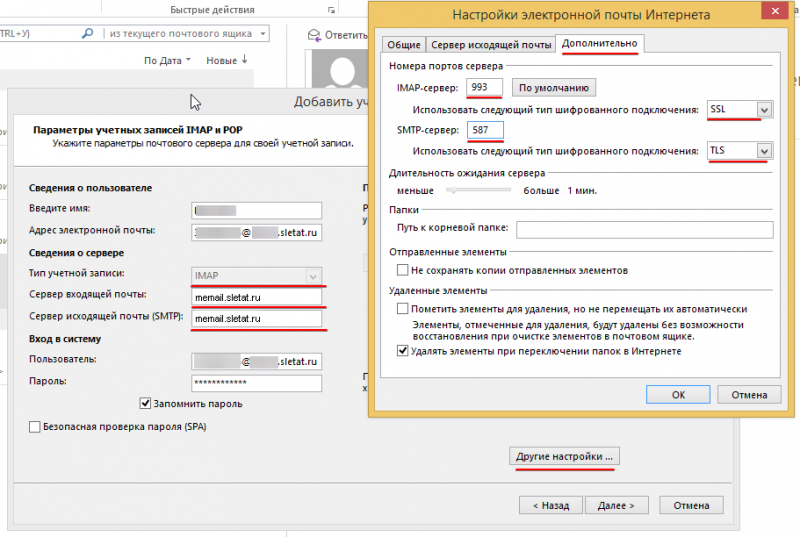Open the search scope mailbox dropdown
Image resolution: width=800 pixels, height=537 pixels.
[x=263, y=34]
